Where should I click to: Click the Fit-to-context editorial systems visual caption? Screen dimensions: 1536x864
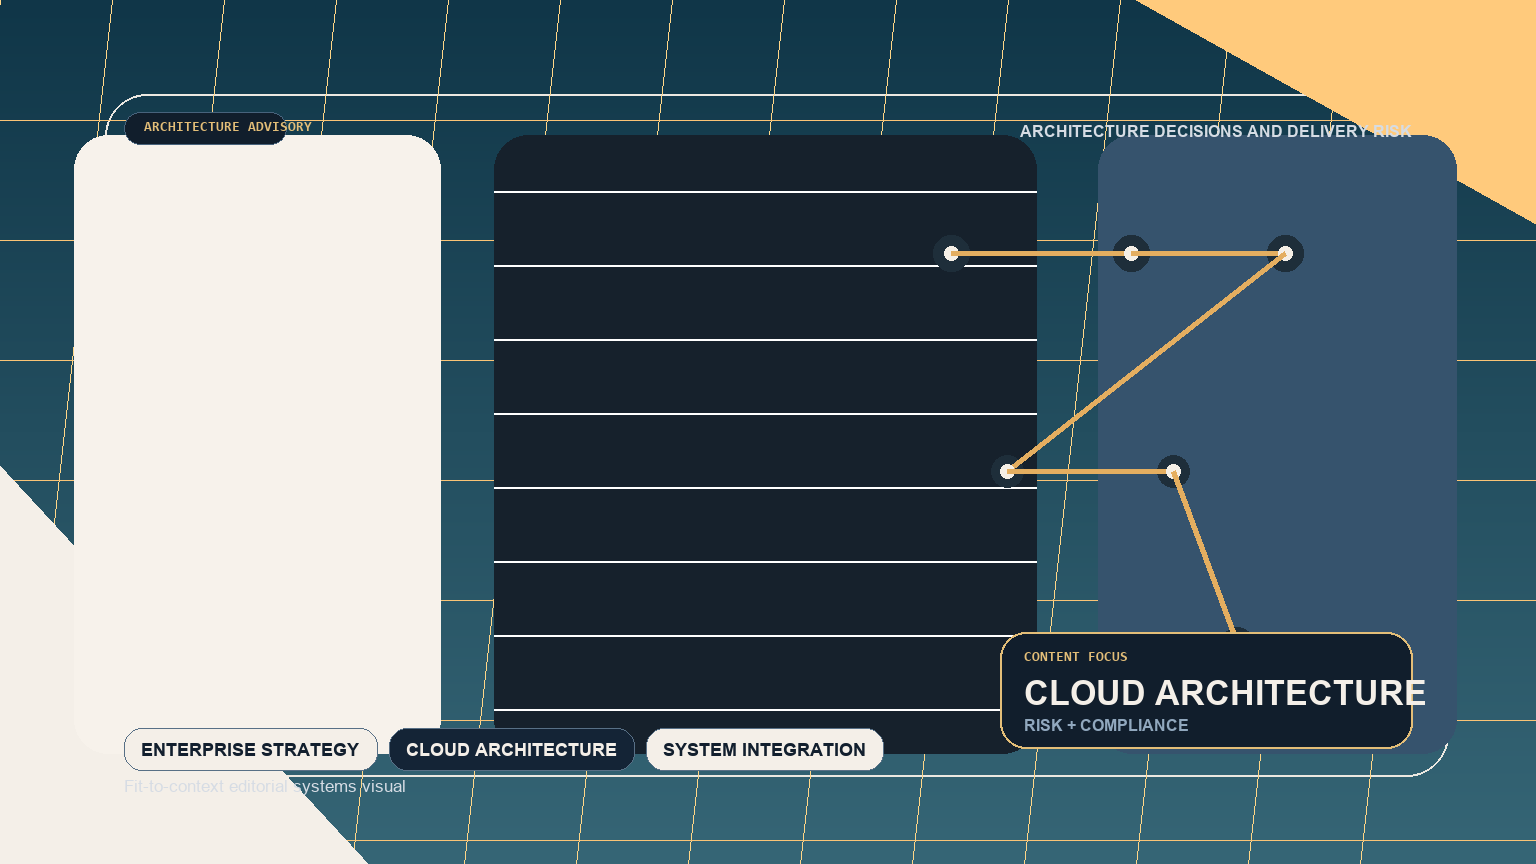pyautogui.click(x=265, y=787)
